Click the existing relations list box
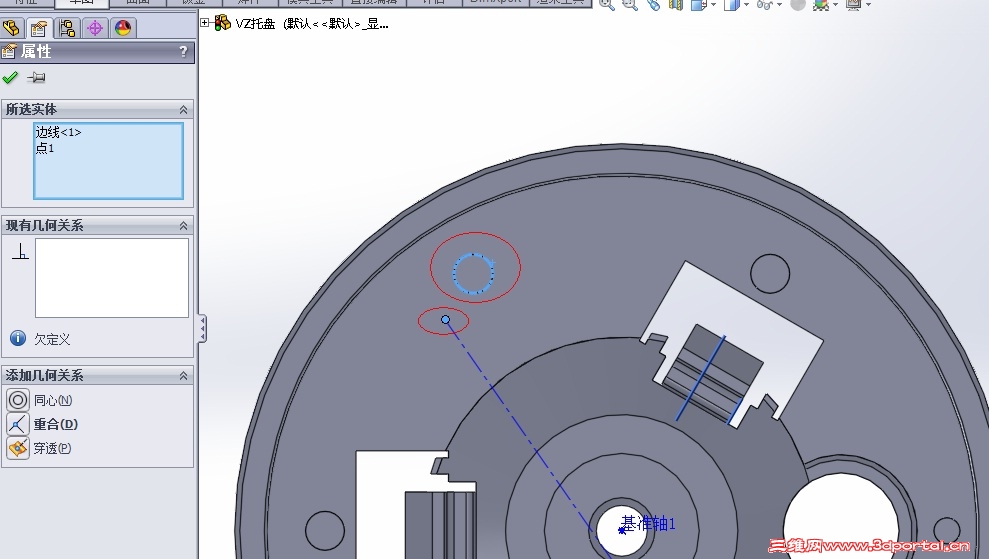 pyautogui.click(x=112, y=278)
